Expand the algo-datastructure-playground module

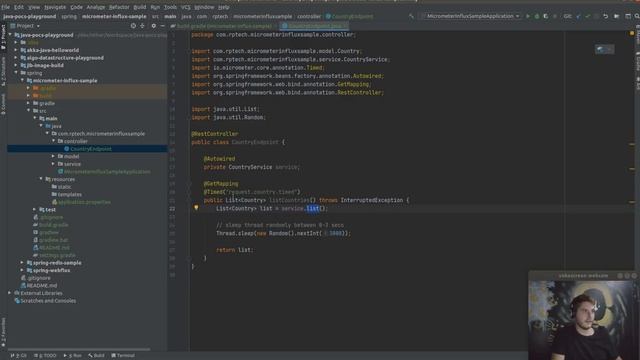pyautogui.click(x=16, y=58)
